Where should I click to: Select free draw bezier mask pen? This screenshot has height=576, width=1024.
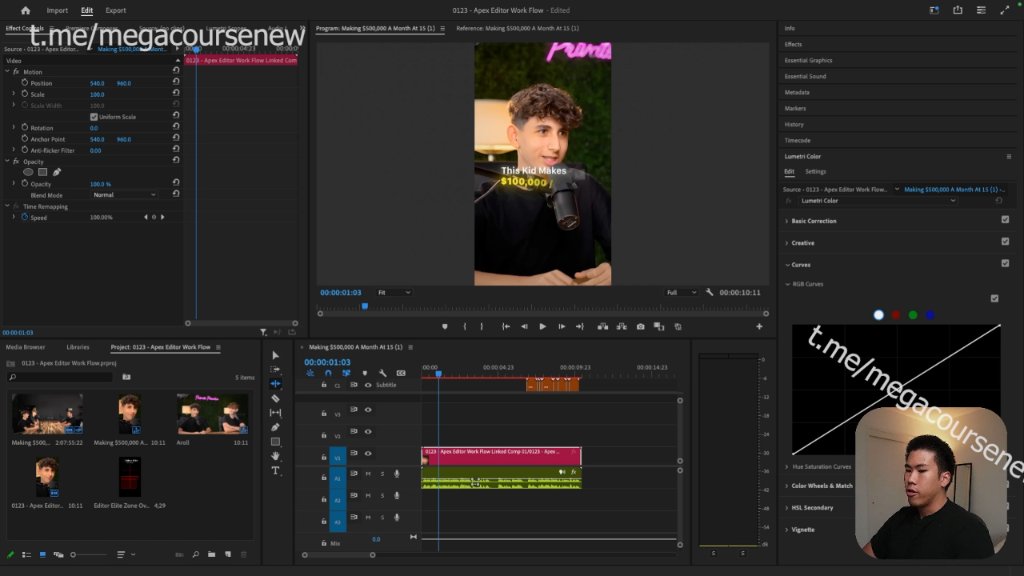pyautogui.click(x=57, y=172)
